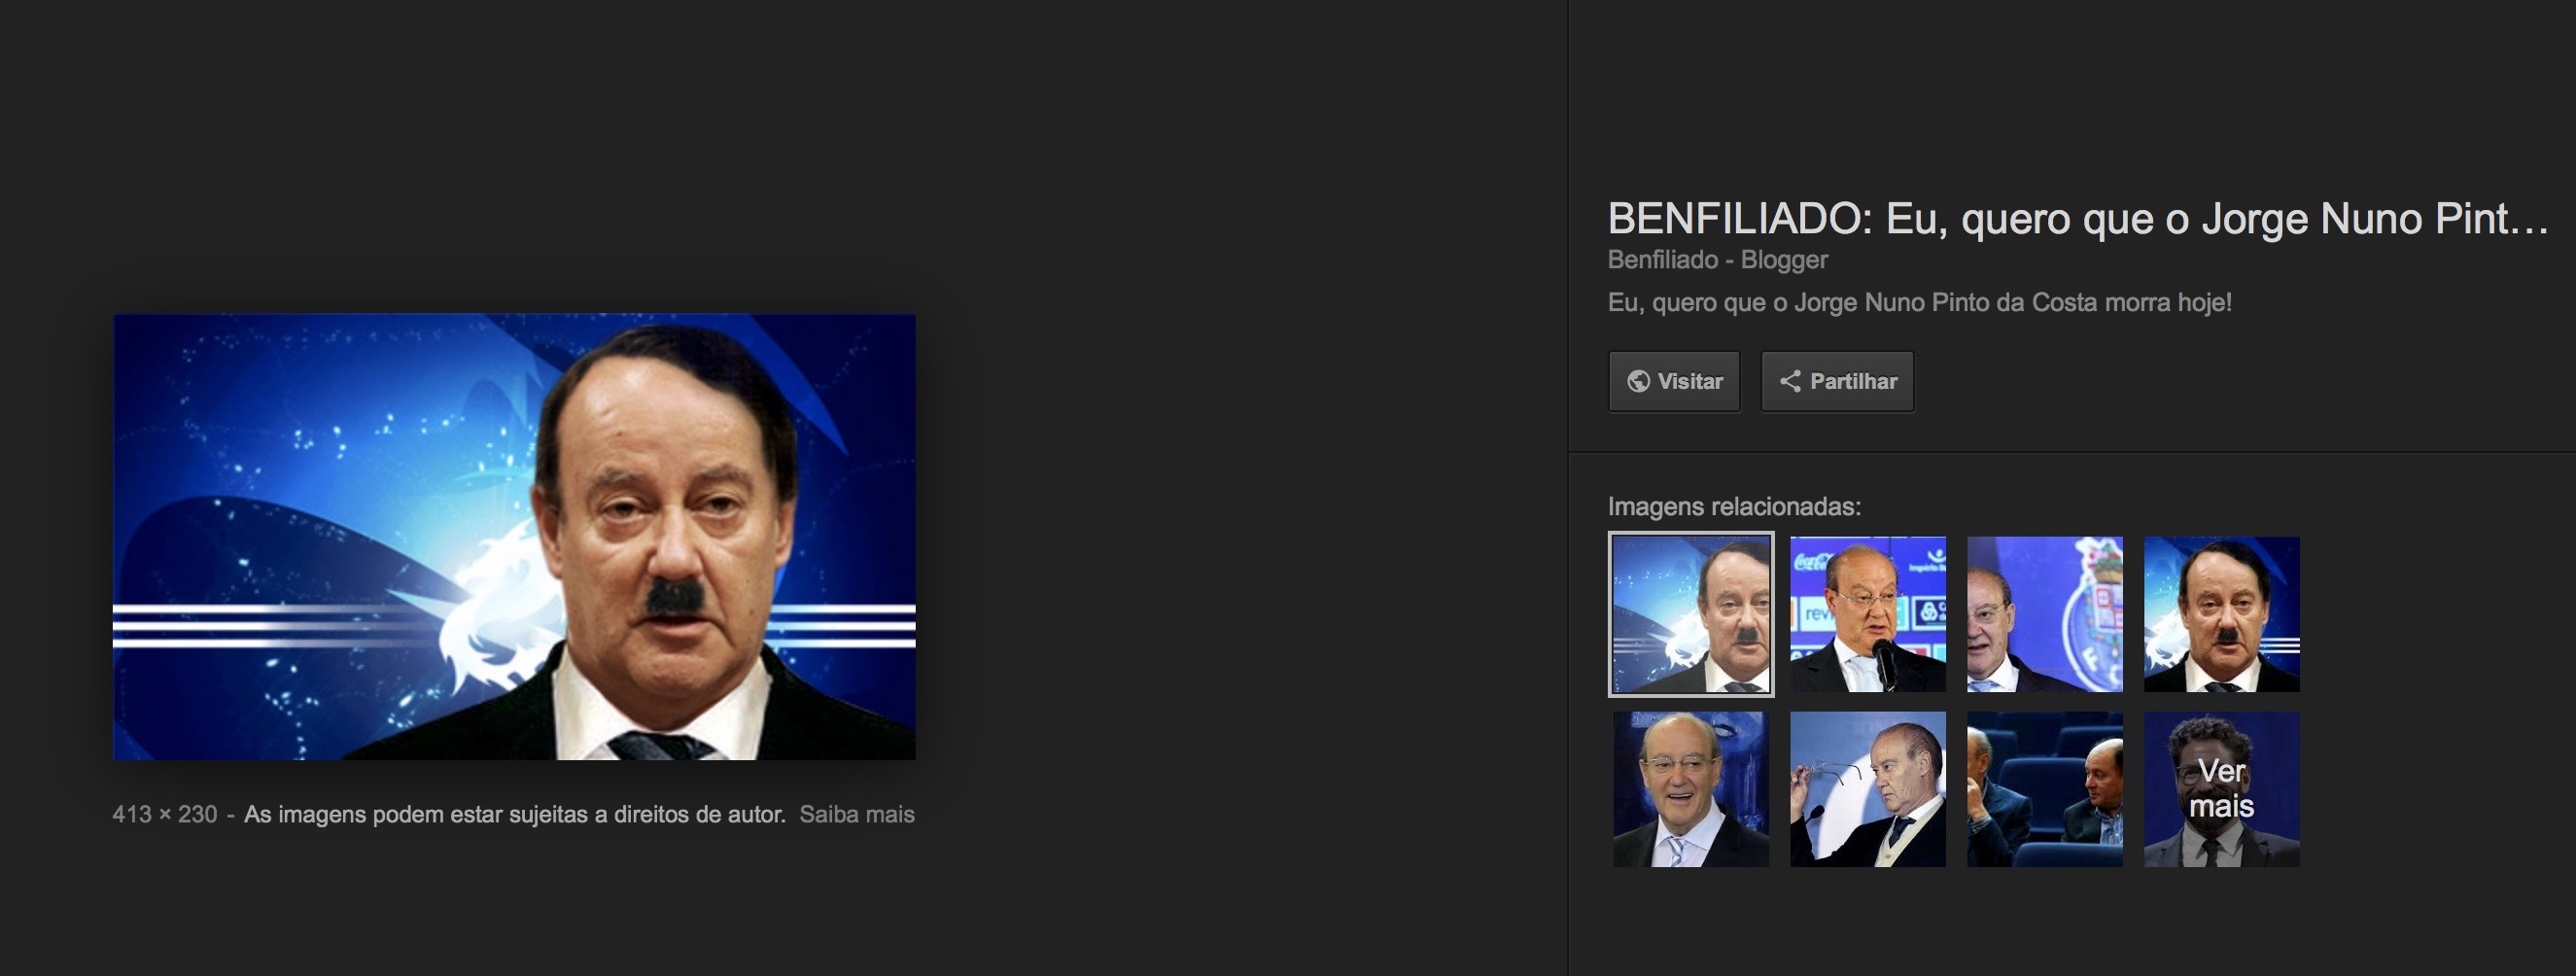Image resolution: width=2576 pixels, height=976 pixels.
Task: Open thumbnail of smiling man with glasses
Action: click(1691, 789)
